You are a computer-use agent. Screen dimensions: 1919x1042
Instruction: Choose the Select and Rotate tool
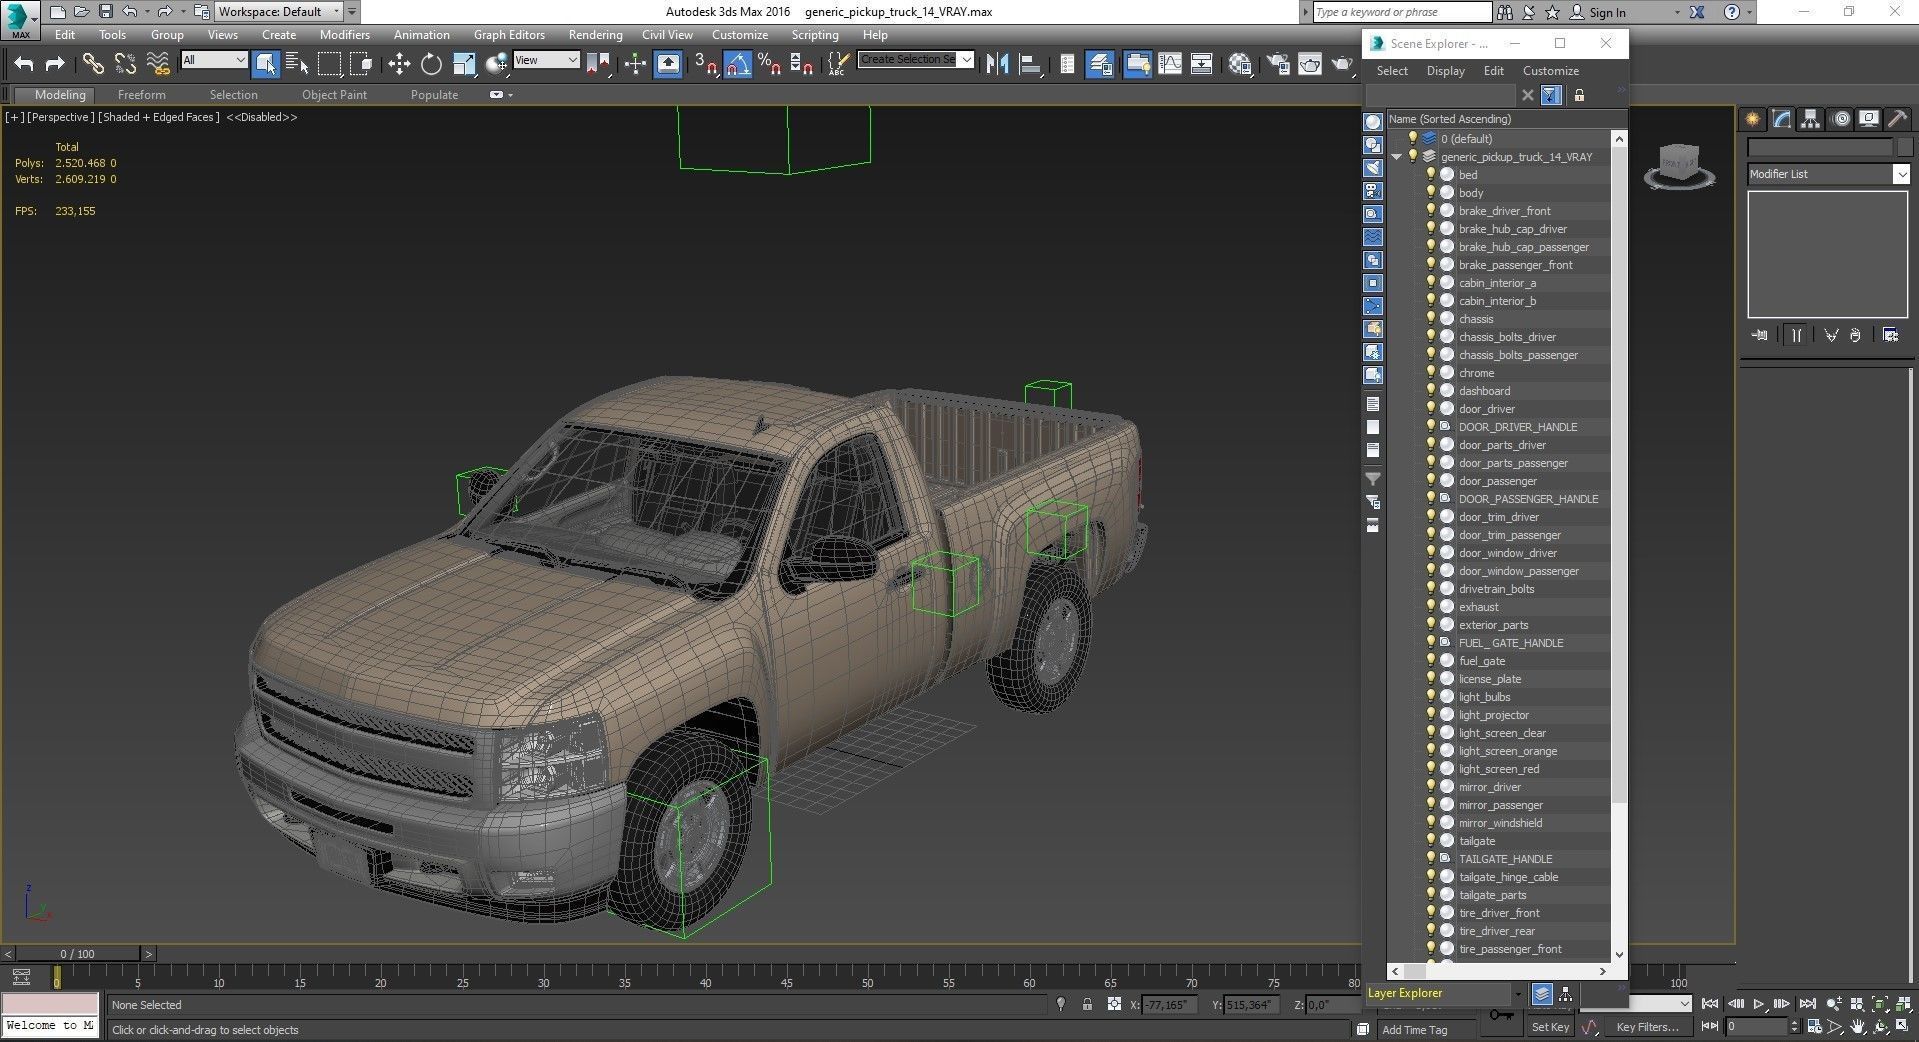[x=431, y=64]
